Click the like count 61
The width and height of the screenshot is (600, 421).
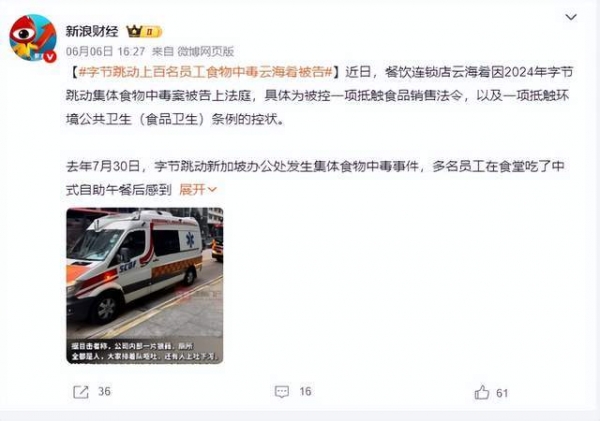(502, 393)
